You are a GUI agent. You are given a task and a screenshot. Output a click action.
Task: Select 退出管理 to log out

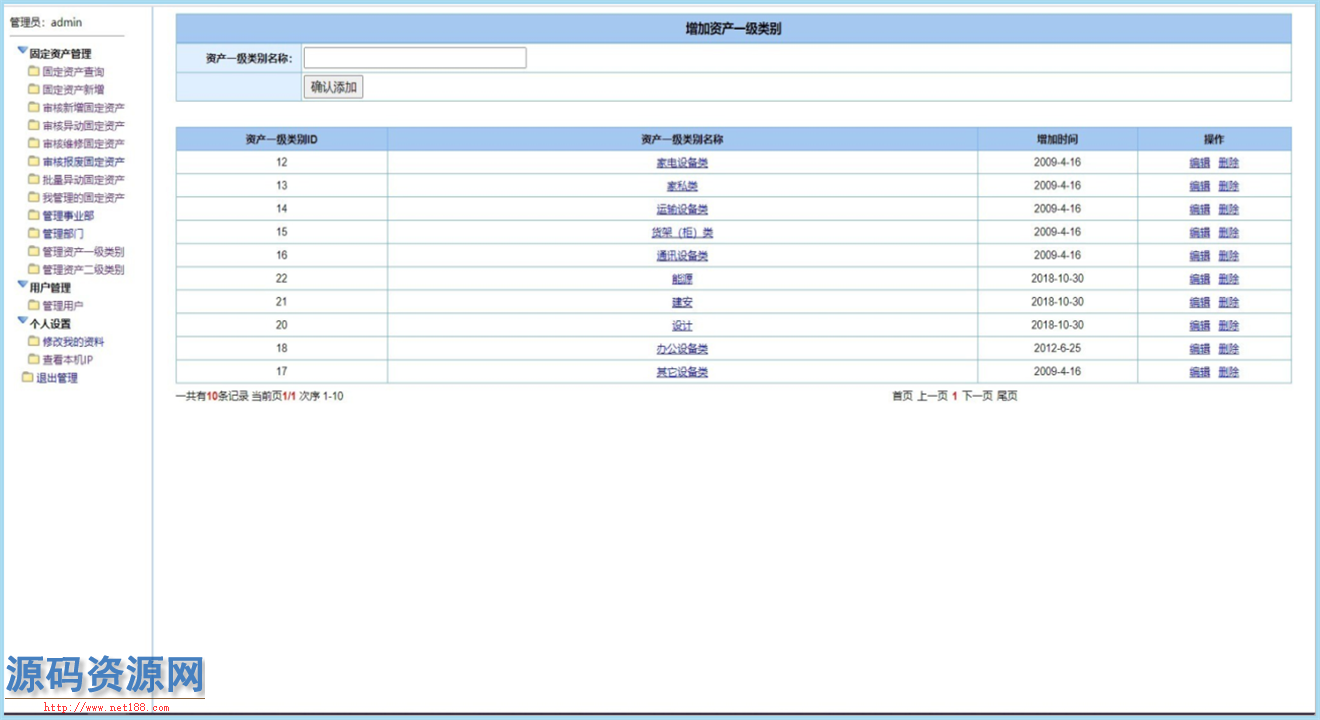click(x=57, y=378)
